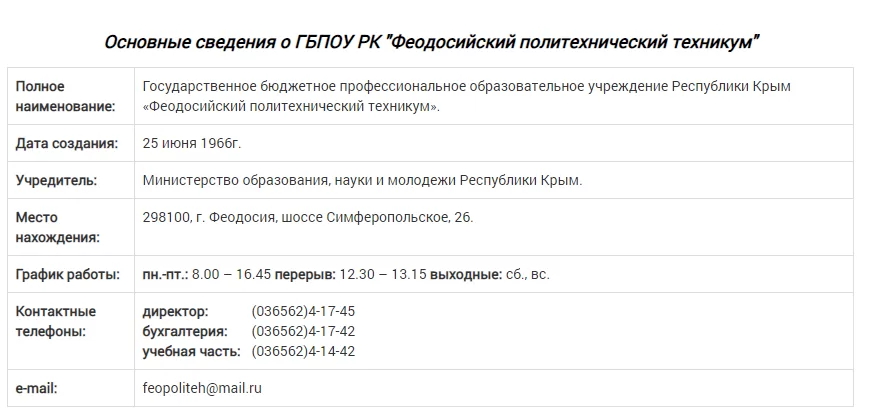Select the бухгалтерия phone number (036562)4-17-42
Screen dimensions: 871x420
(x=303, y=331)
